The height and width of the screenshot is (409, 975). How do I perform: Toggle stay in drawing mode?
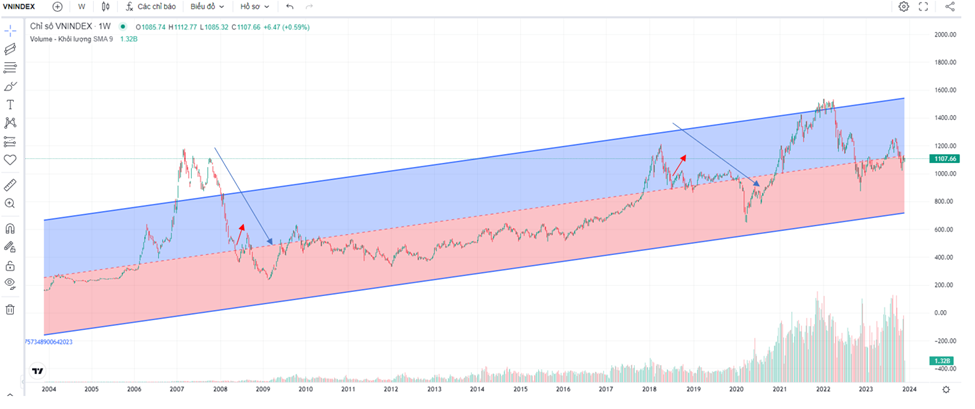point(10,247)
